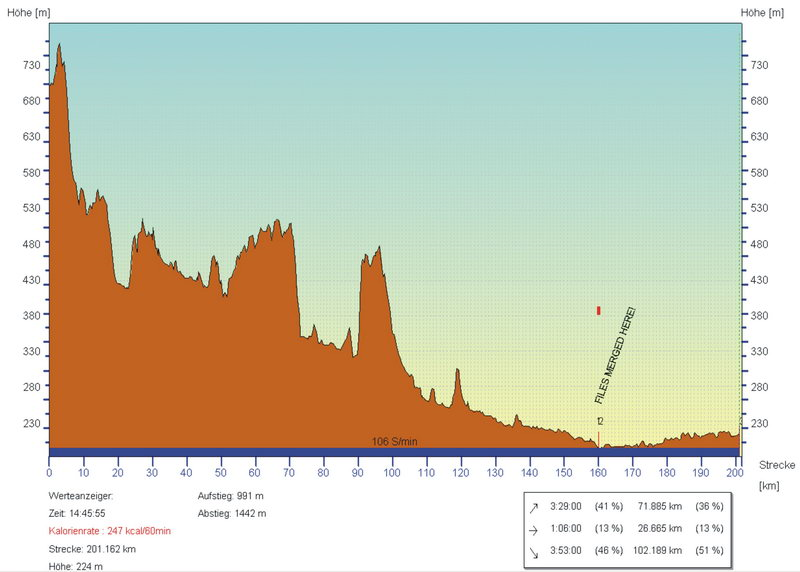
Task: Click the red marker above merge label
Action: coord(598,311)
